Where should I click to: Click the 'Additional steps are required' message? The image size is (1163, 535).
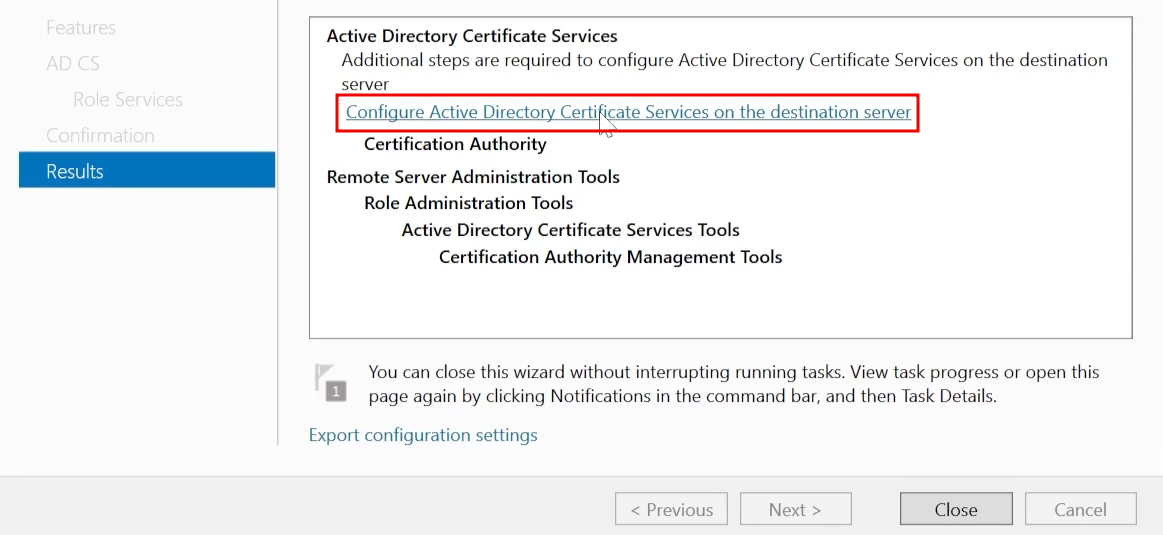pyautogui.click(x=725, y=72)
